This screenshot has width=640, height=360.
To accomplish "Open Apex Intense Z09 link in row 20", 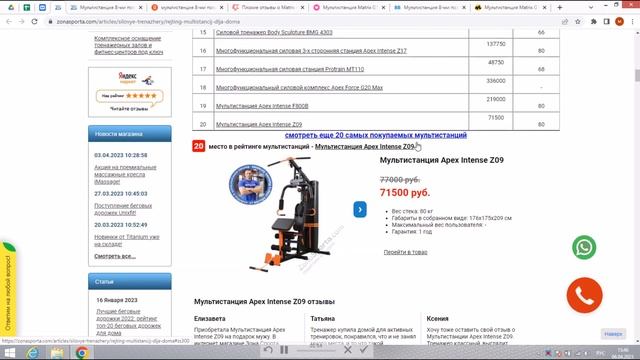I will coord(259,124).
